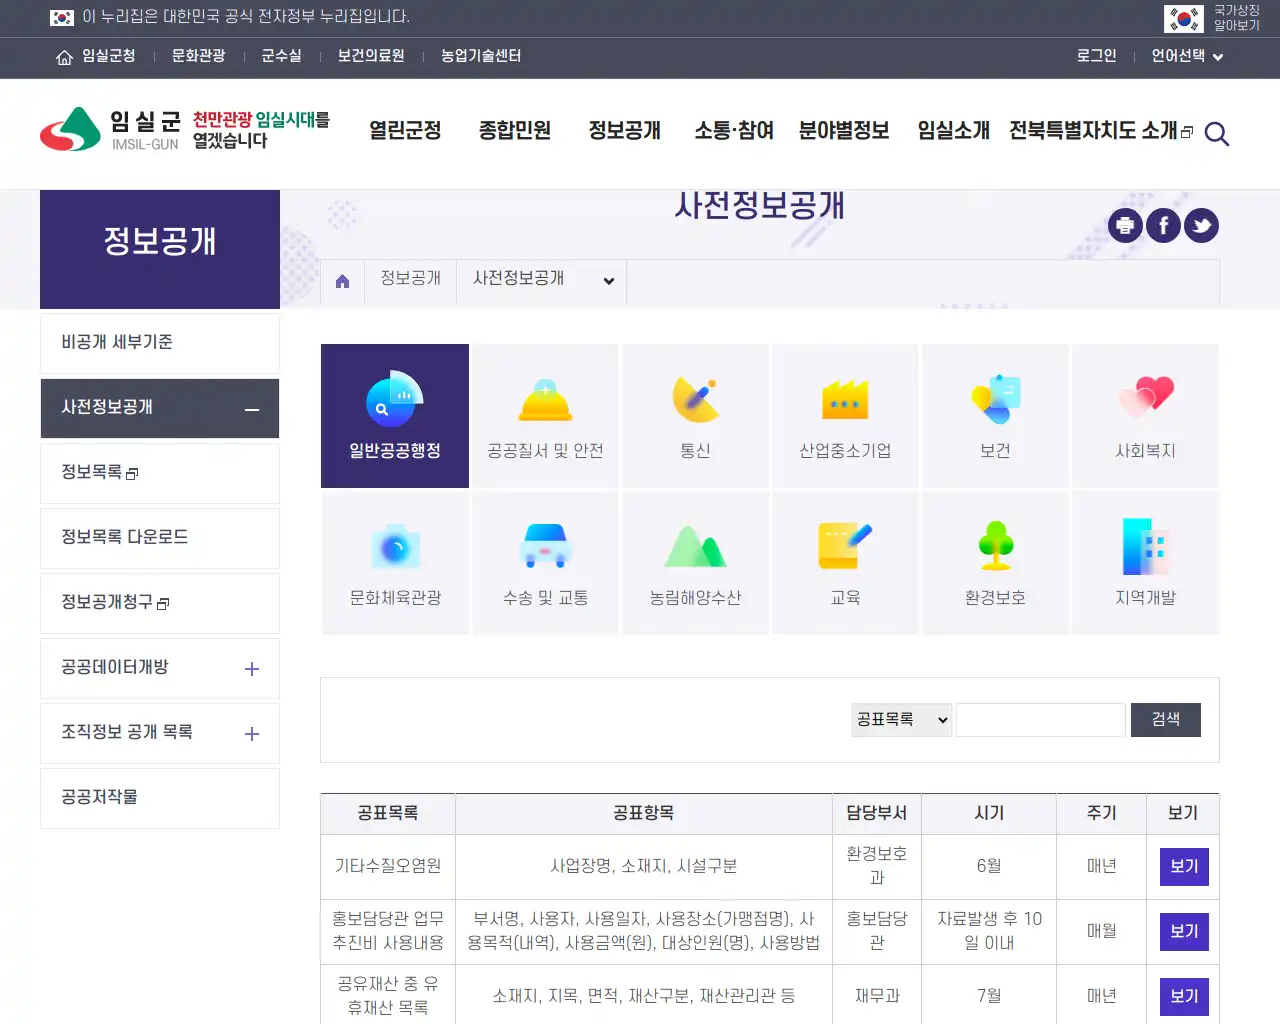Screen dimensions: 1280x1024
Task: Click the 공표항목 column header
Action: coord(644,814)
